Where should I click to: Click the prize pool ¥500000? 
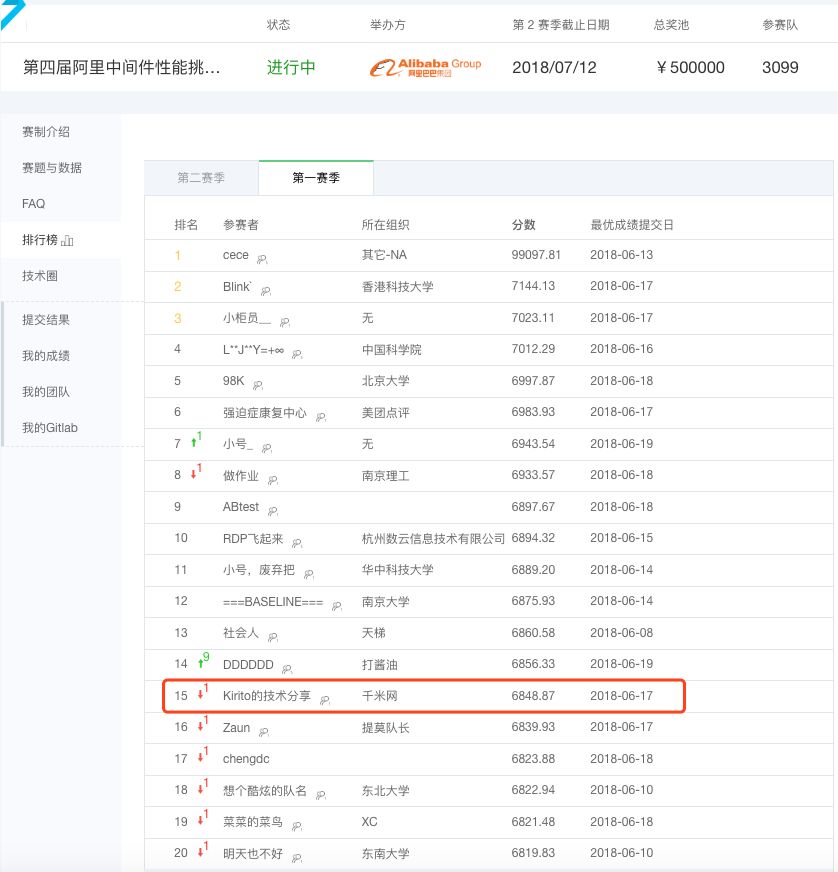tap(690, 67)
